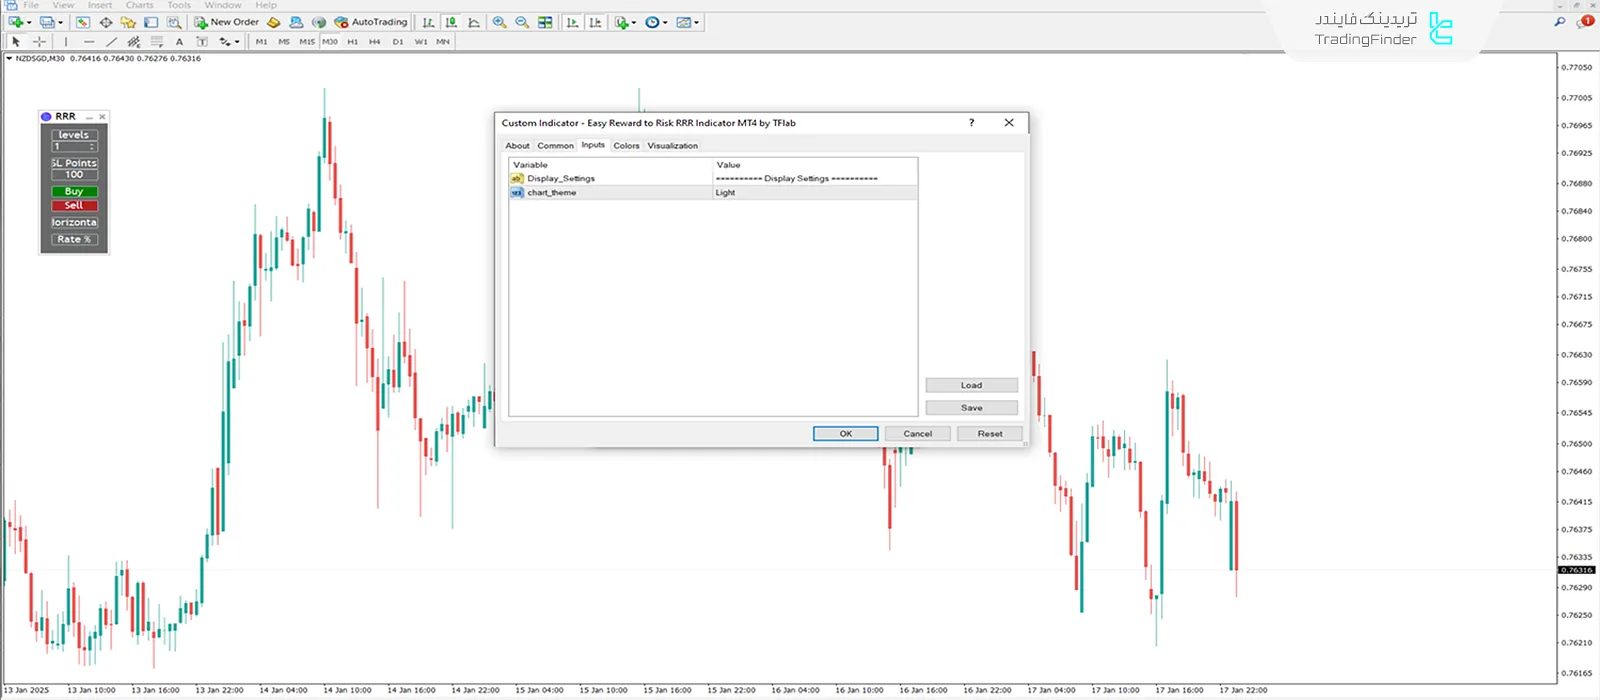Screen dimensions: 1600x700
Task: Click the green Buy button in RRR panel
Action: [74, 192]
